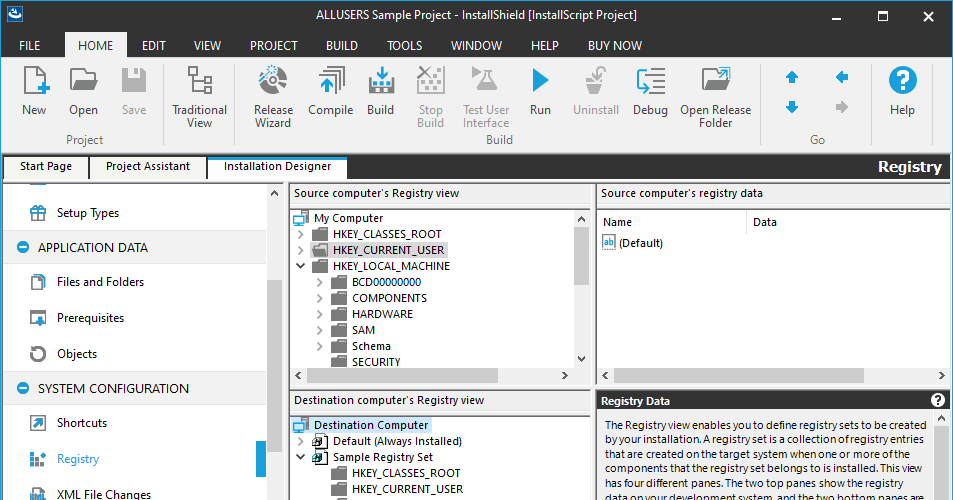Collapse the Sample Registry Set node
Image resolution: width=953 pixels, height=500 pixels.
(301, 457)
